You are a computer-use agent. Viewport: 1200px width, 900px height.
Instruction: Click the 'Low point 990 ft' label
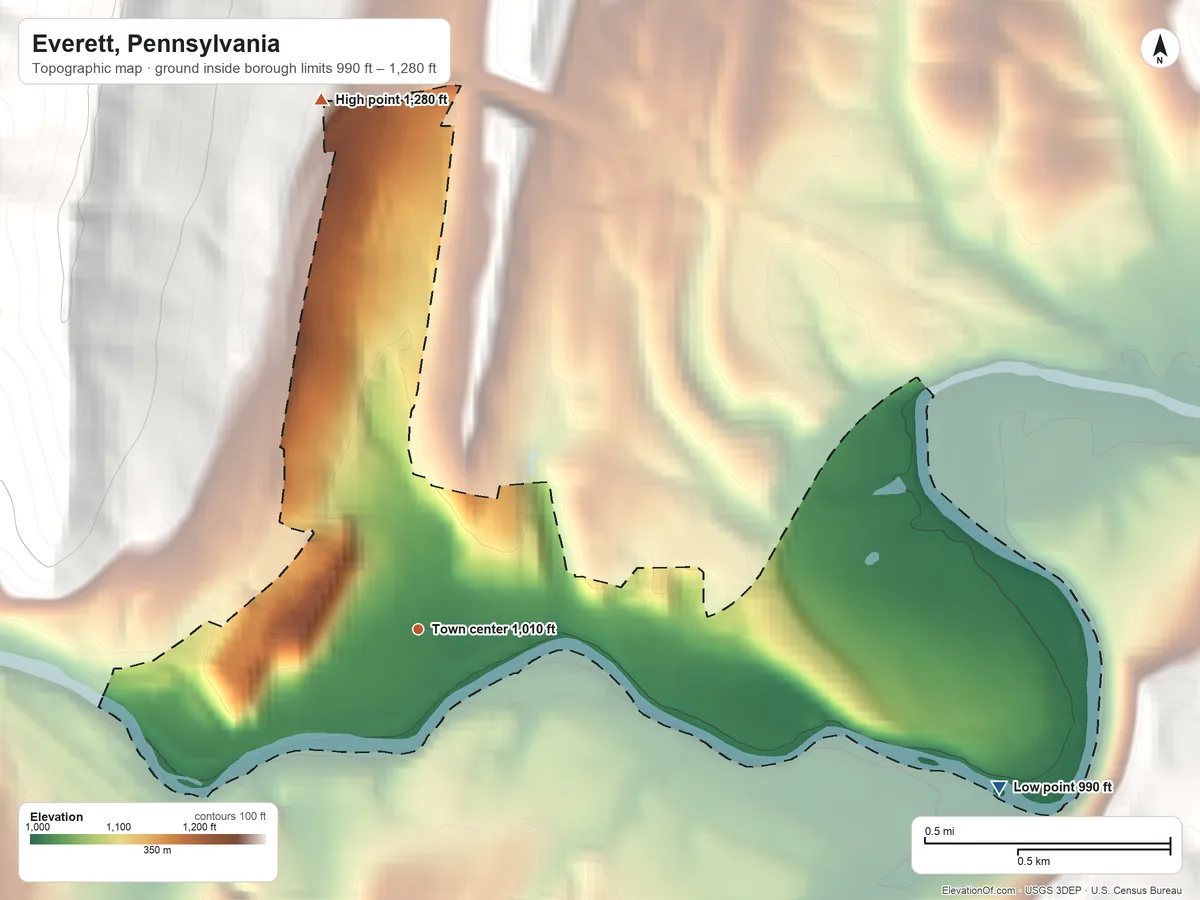pos(1062,787)
